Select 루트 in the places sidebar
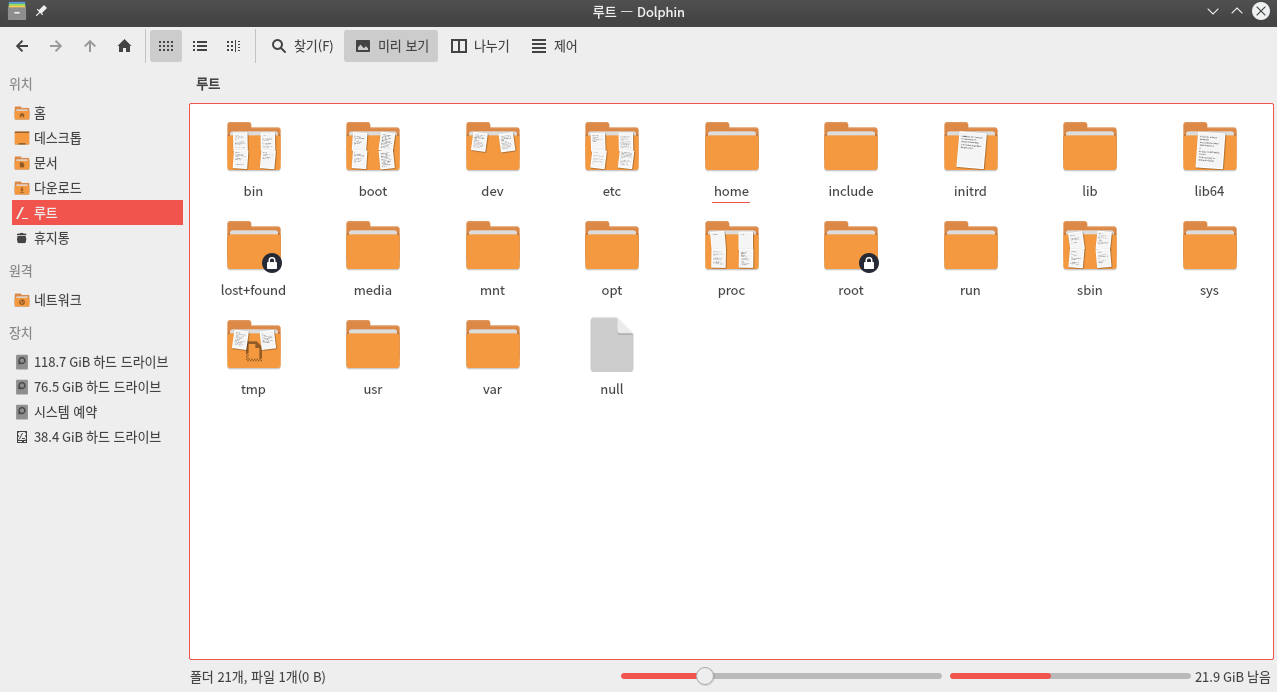 pos(97,213)
